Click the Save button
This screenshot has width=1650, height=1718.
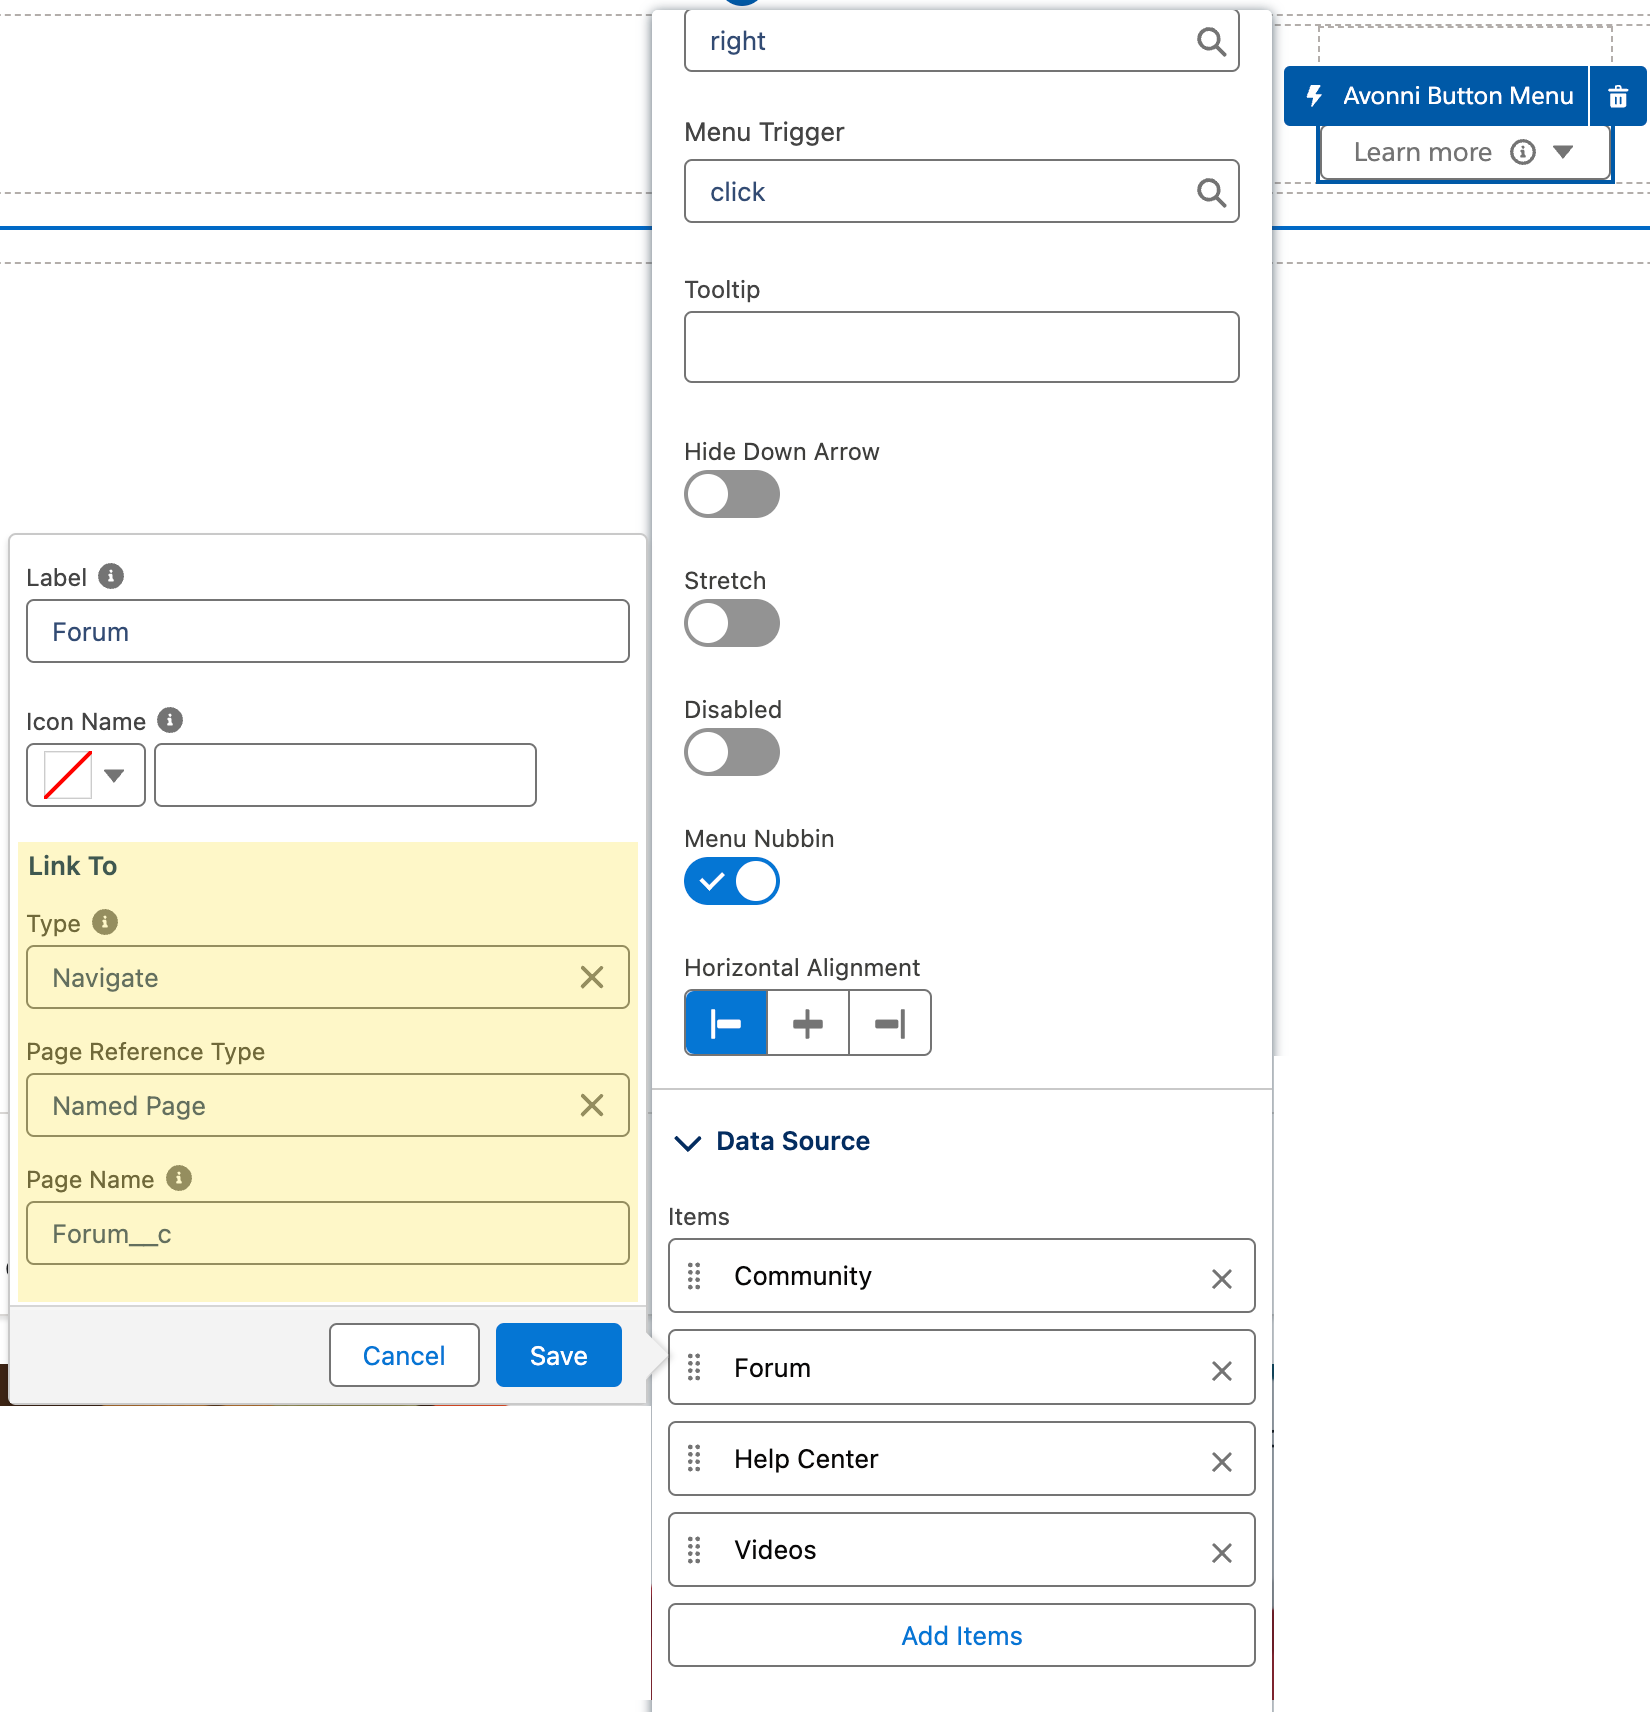pos(558,1356)
